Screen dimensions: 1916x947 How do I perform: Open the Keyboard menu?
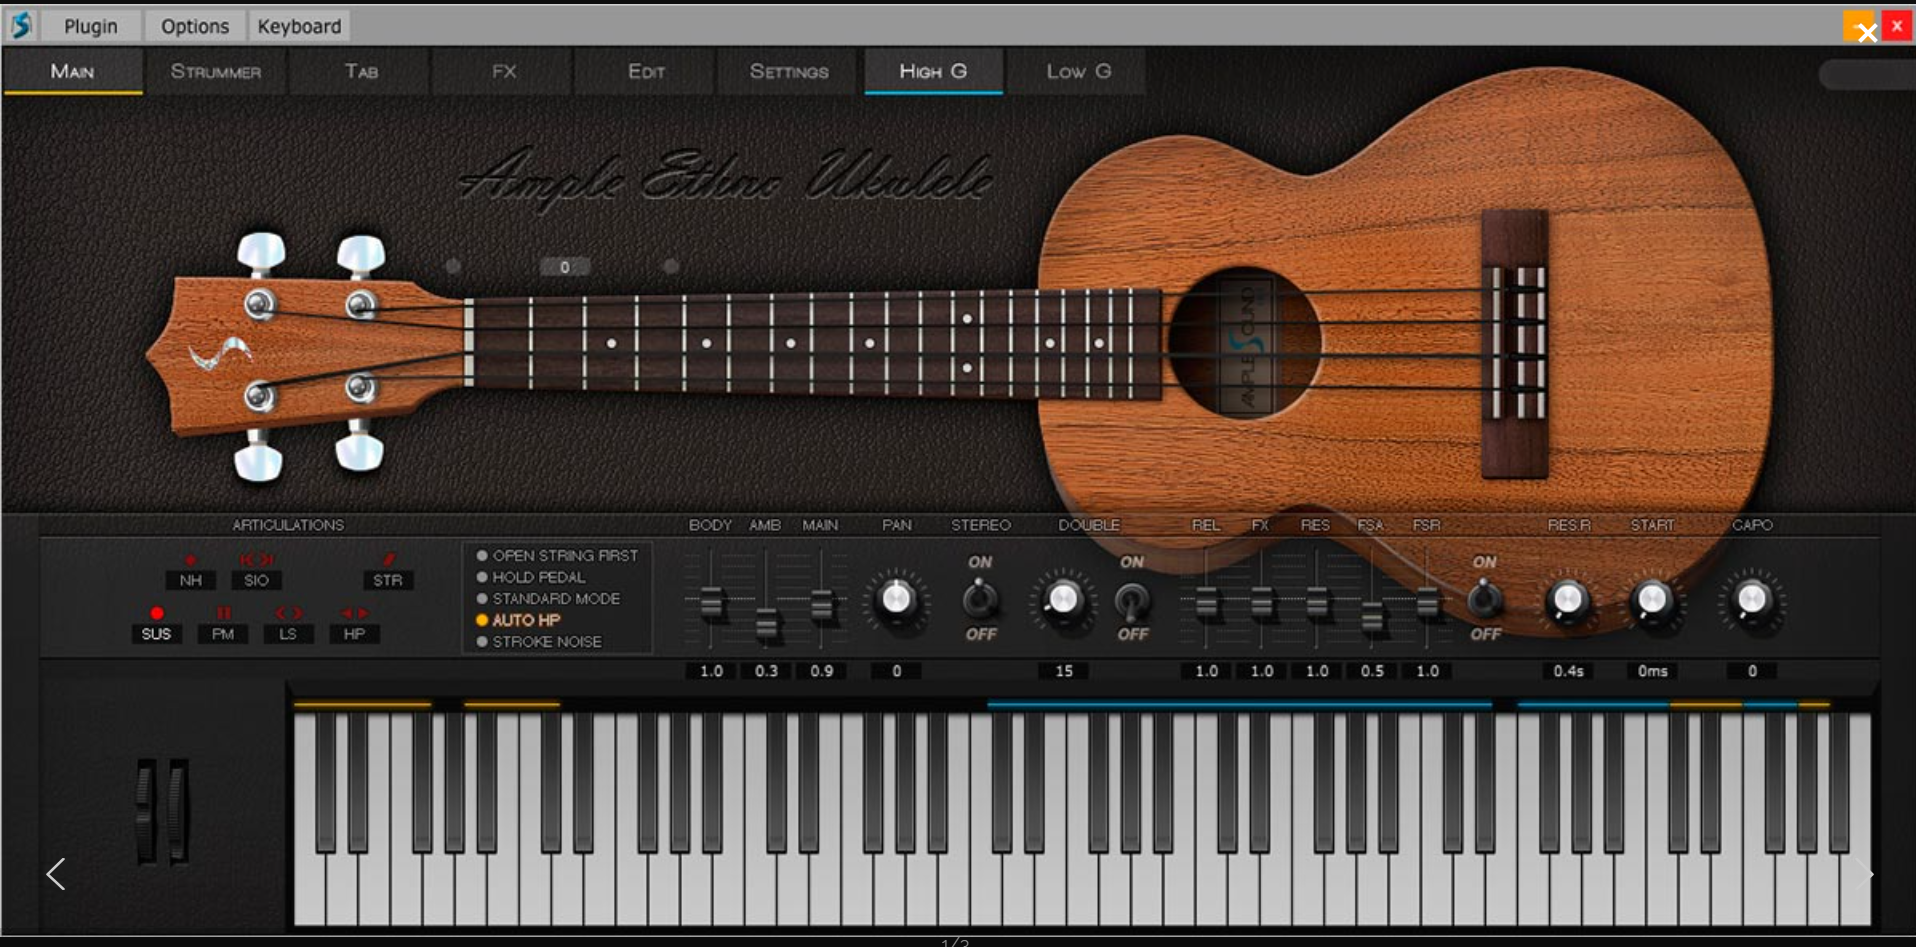click(x=298, y=25)
